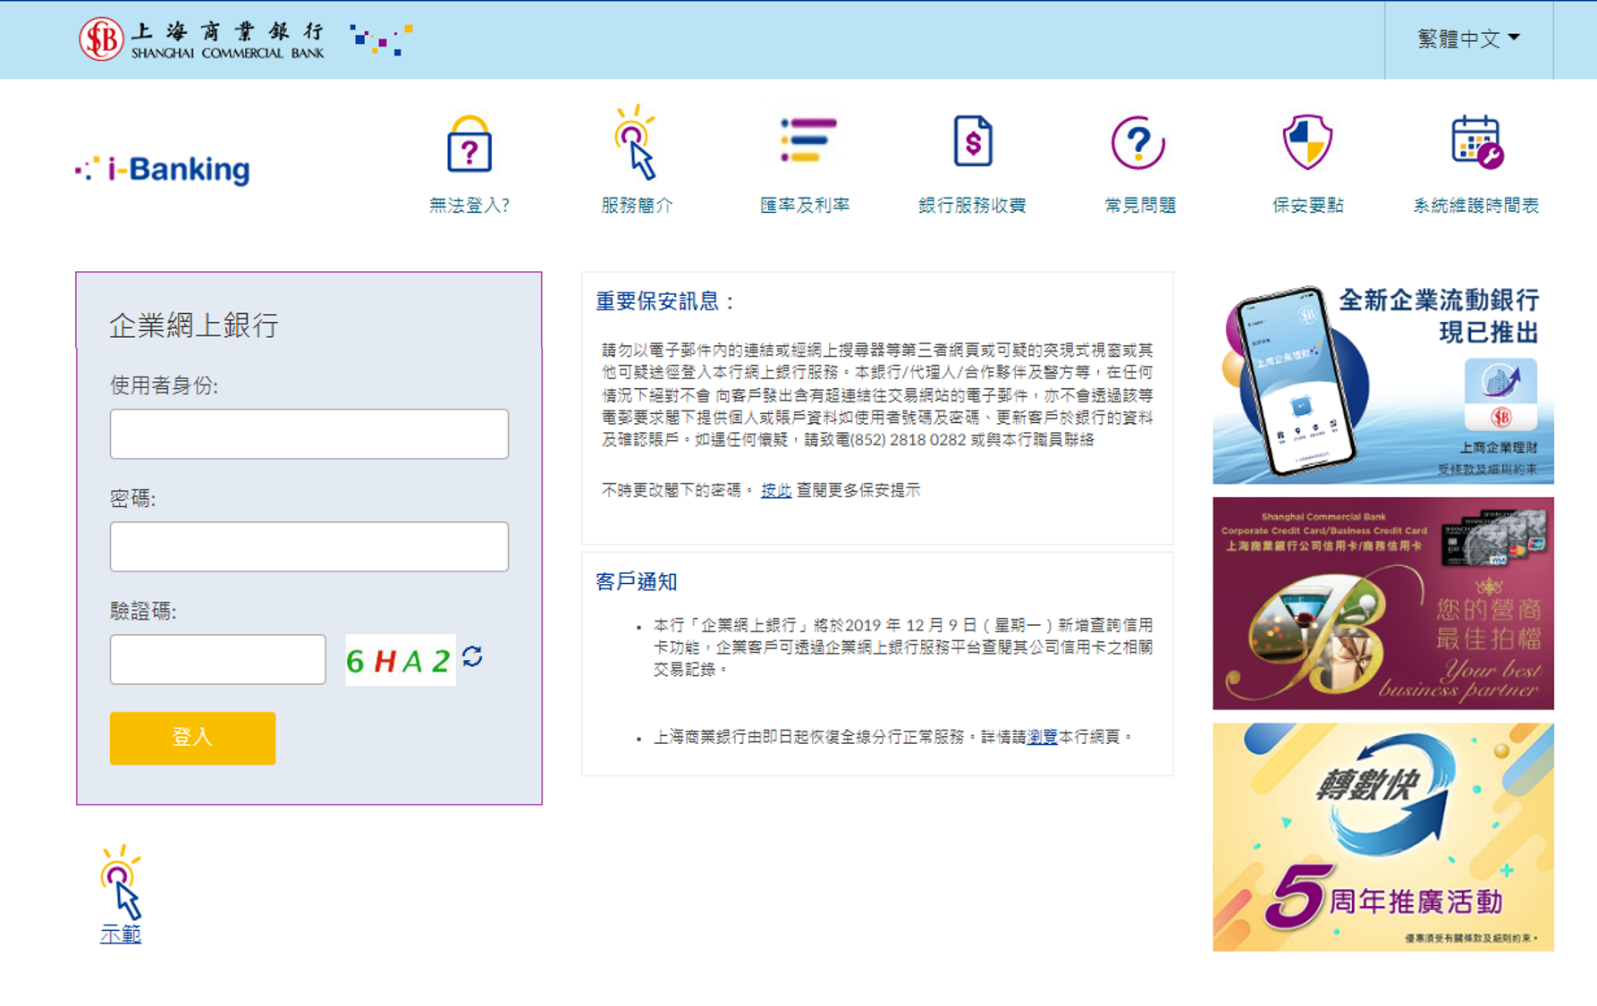Click the 示範 demo pointer icon
Image resolution: width=1597 pixels, height=1006 pixels.
pos(120,882)
